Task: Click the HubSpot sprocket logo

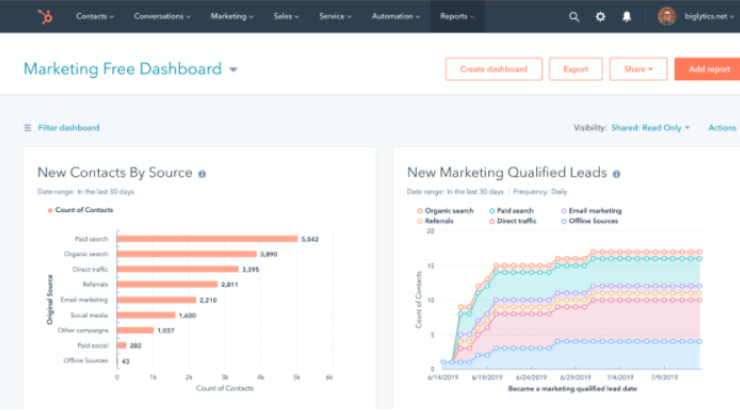Action: coord(45,17)
